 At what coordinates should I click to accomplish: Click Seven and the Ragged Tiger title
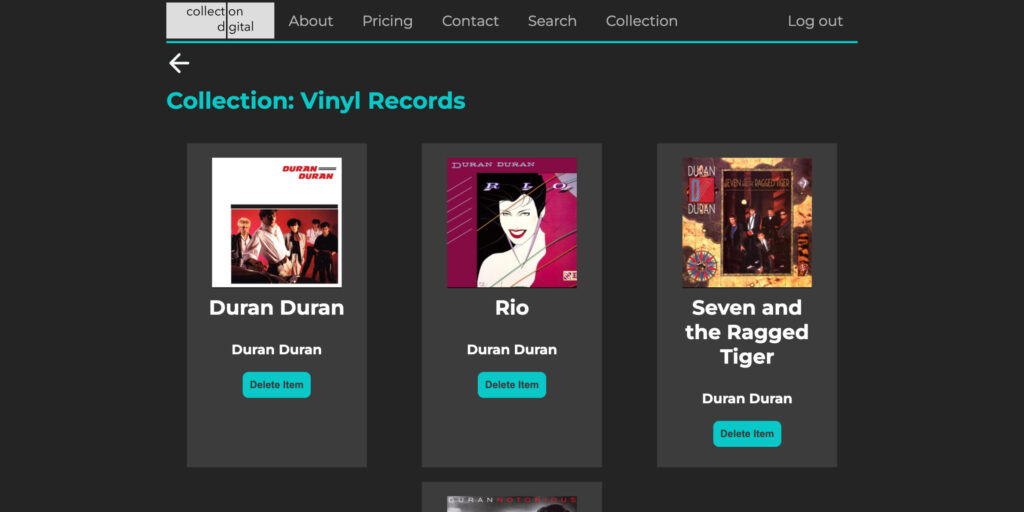tap(747, 332)
